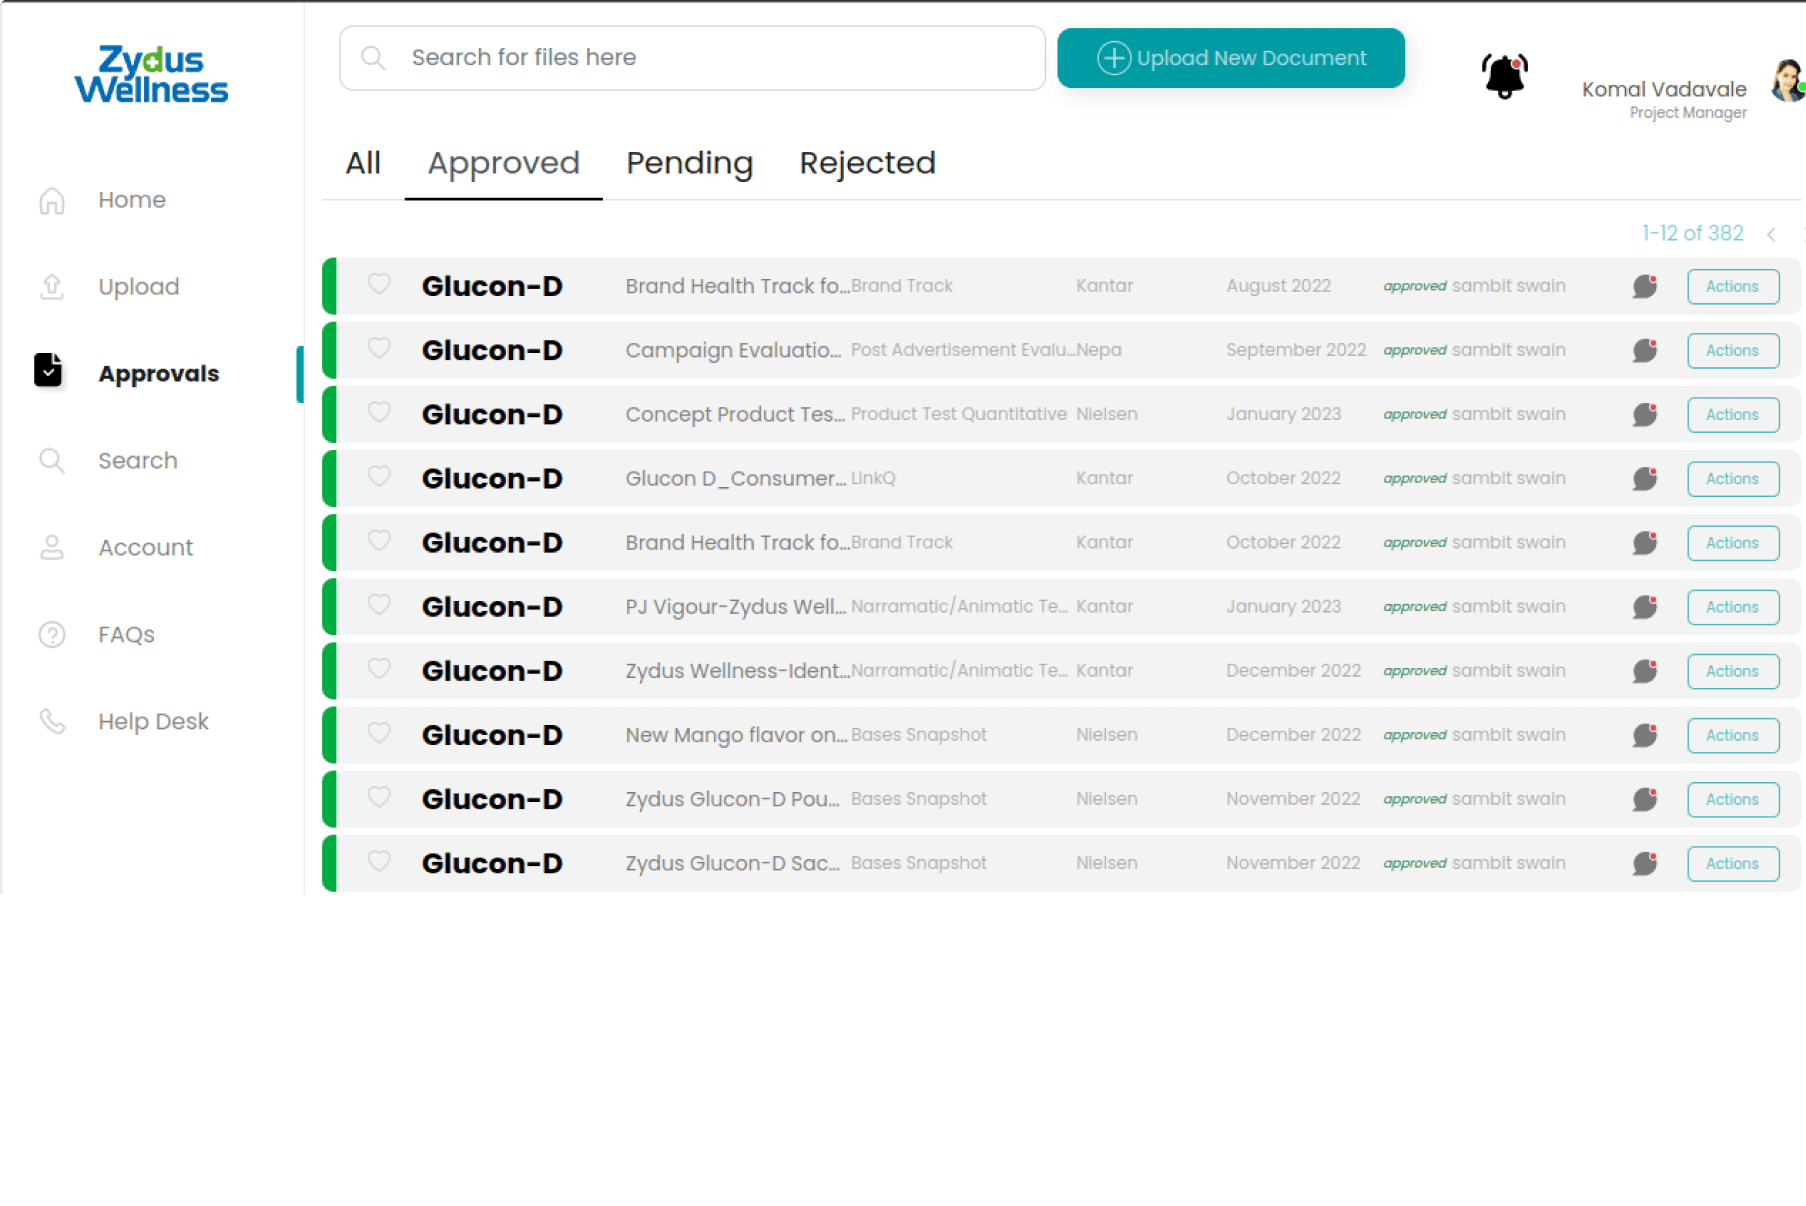This screenshot has width=1806, height=1206.
Task: Open comments for Zydus Wellness-Ident row
Action: [1645, 670]
